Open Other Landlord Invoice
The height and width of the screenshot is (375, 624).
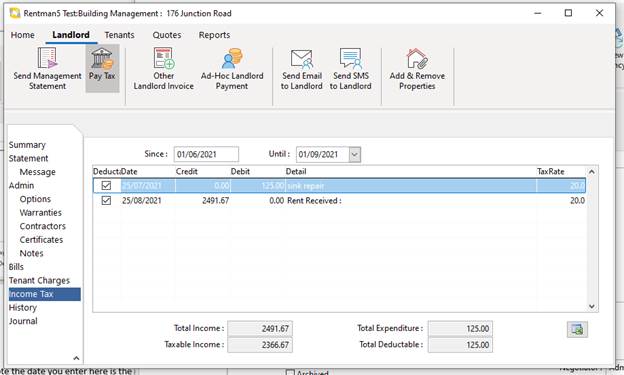pos(164,69)
